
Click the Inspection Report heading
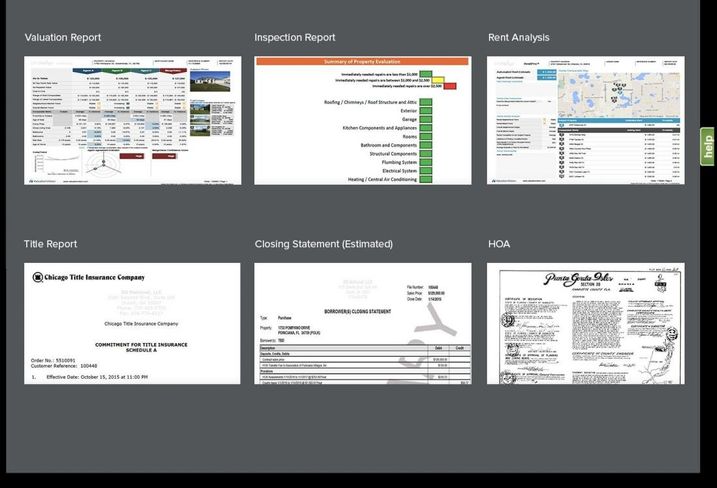(x=295, y=38)
